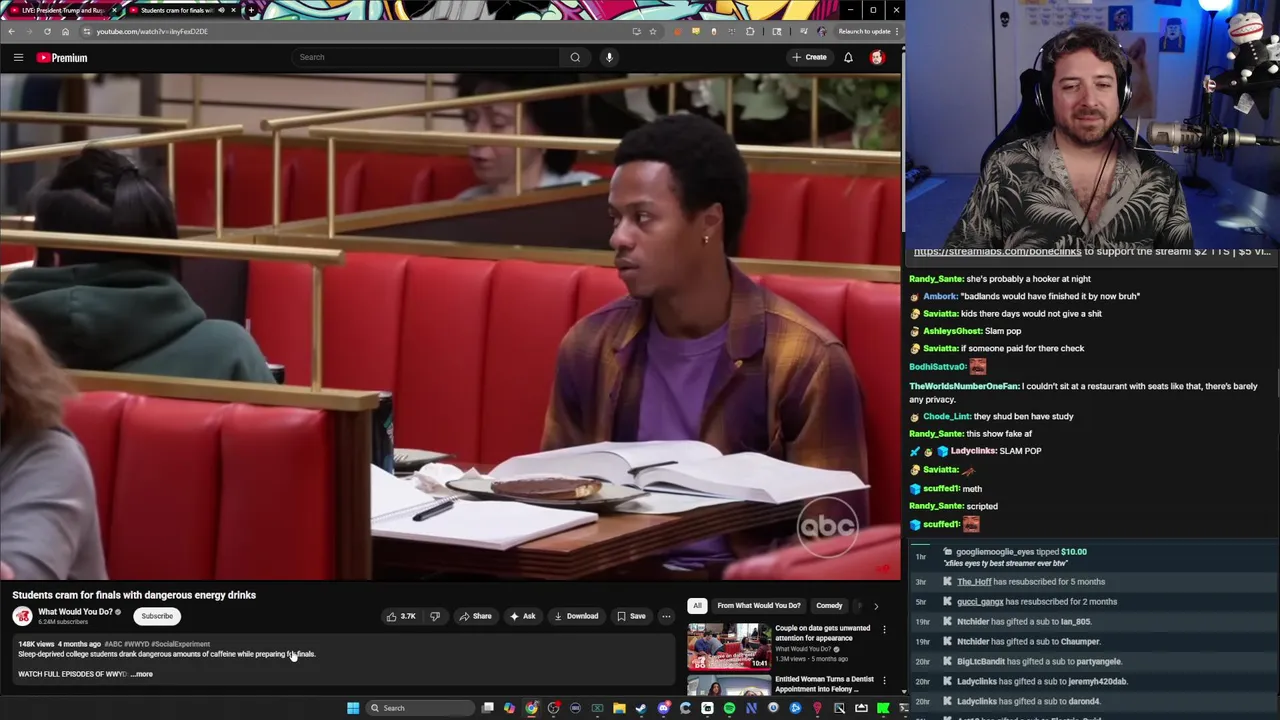Open Task View on taskbar
The height and width of the screenshot is (720, 1280).
487,708
